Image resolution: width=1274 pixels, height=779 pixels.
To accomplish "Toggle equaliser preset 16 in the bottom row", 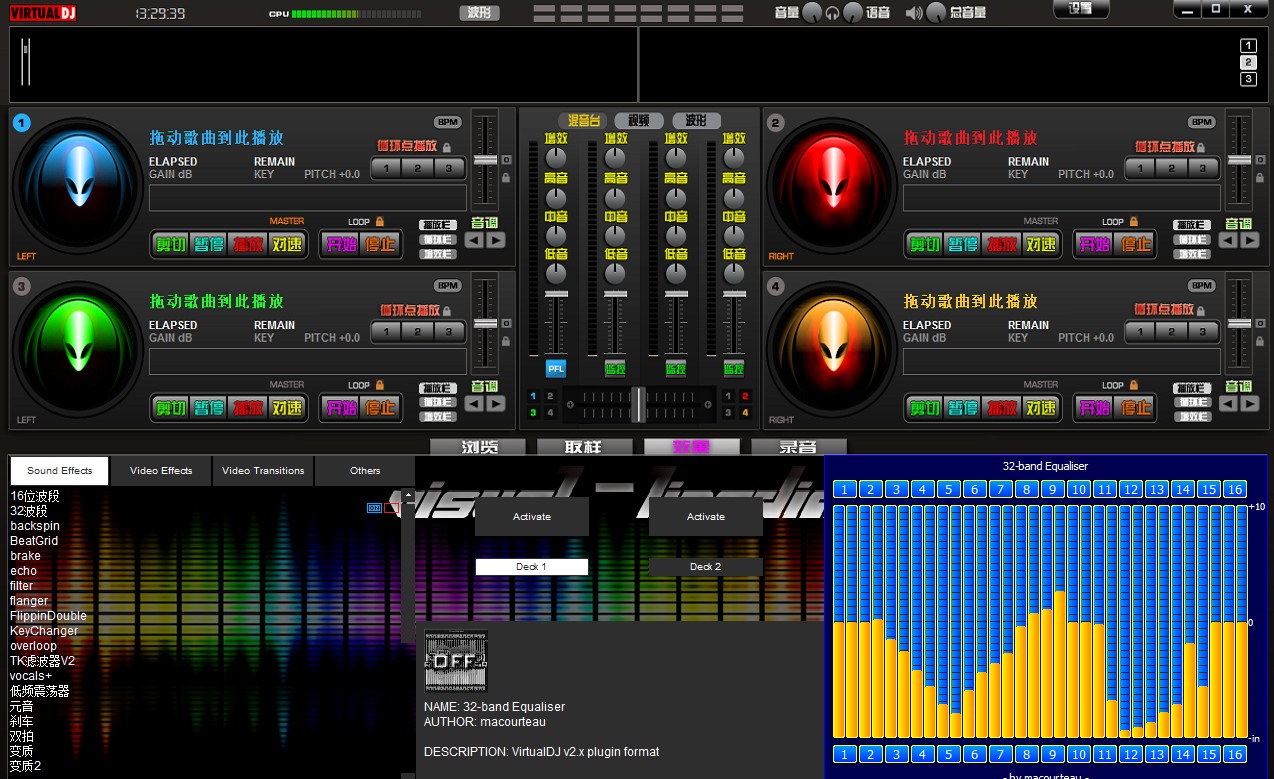I will [x=1235, y=754].
